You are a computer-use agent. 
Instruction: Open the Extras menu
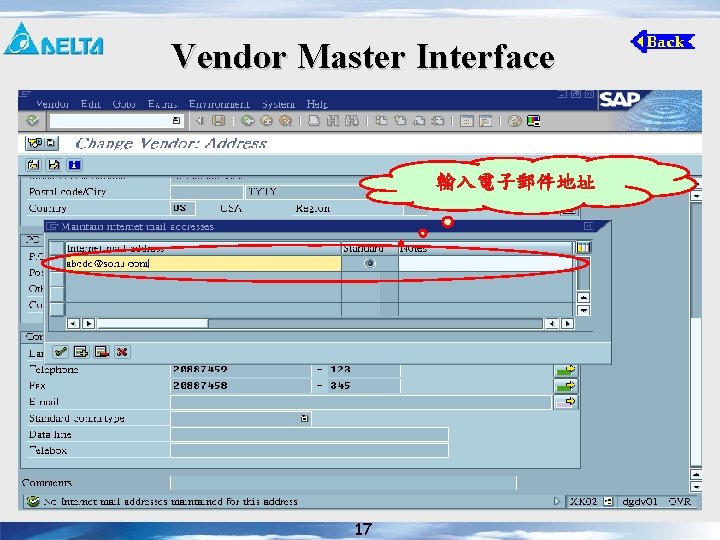[163, 104]
